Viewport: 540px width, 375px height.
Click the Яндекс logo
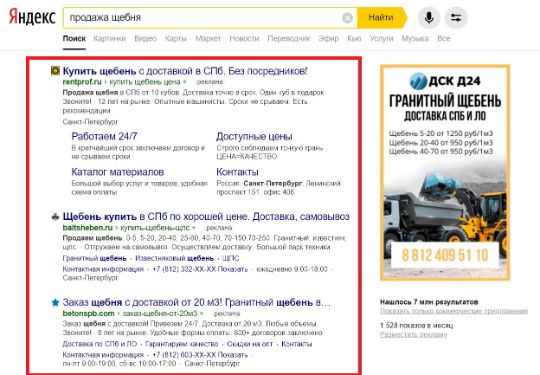[32, 17]
